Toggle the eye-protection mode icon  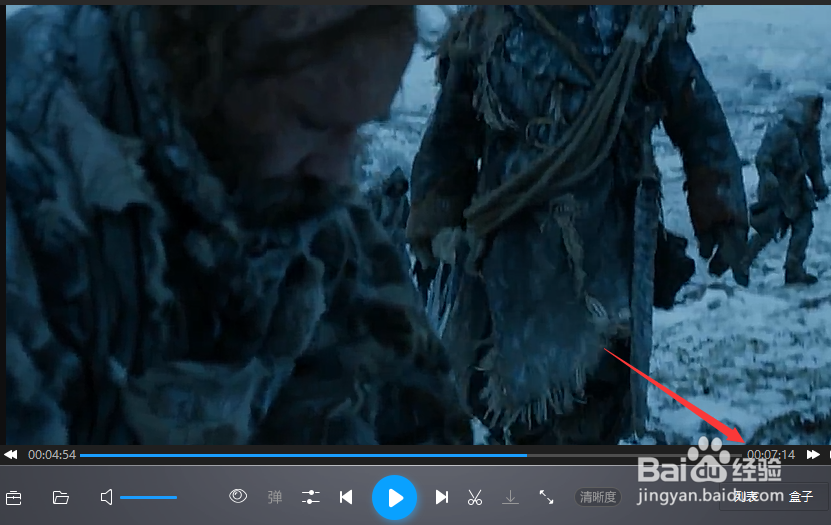coord(238,496)
